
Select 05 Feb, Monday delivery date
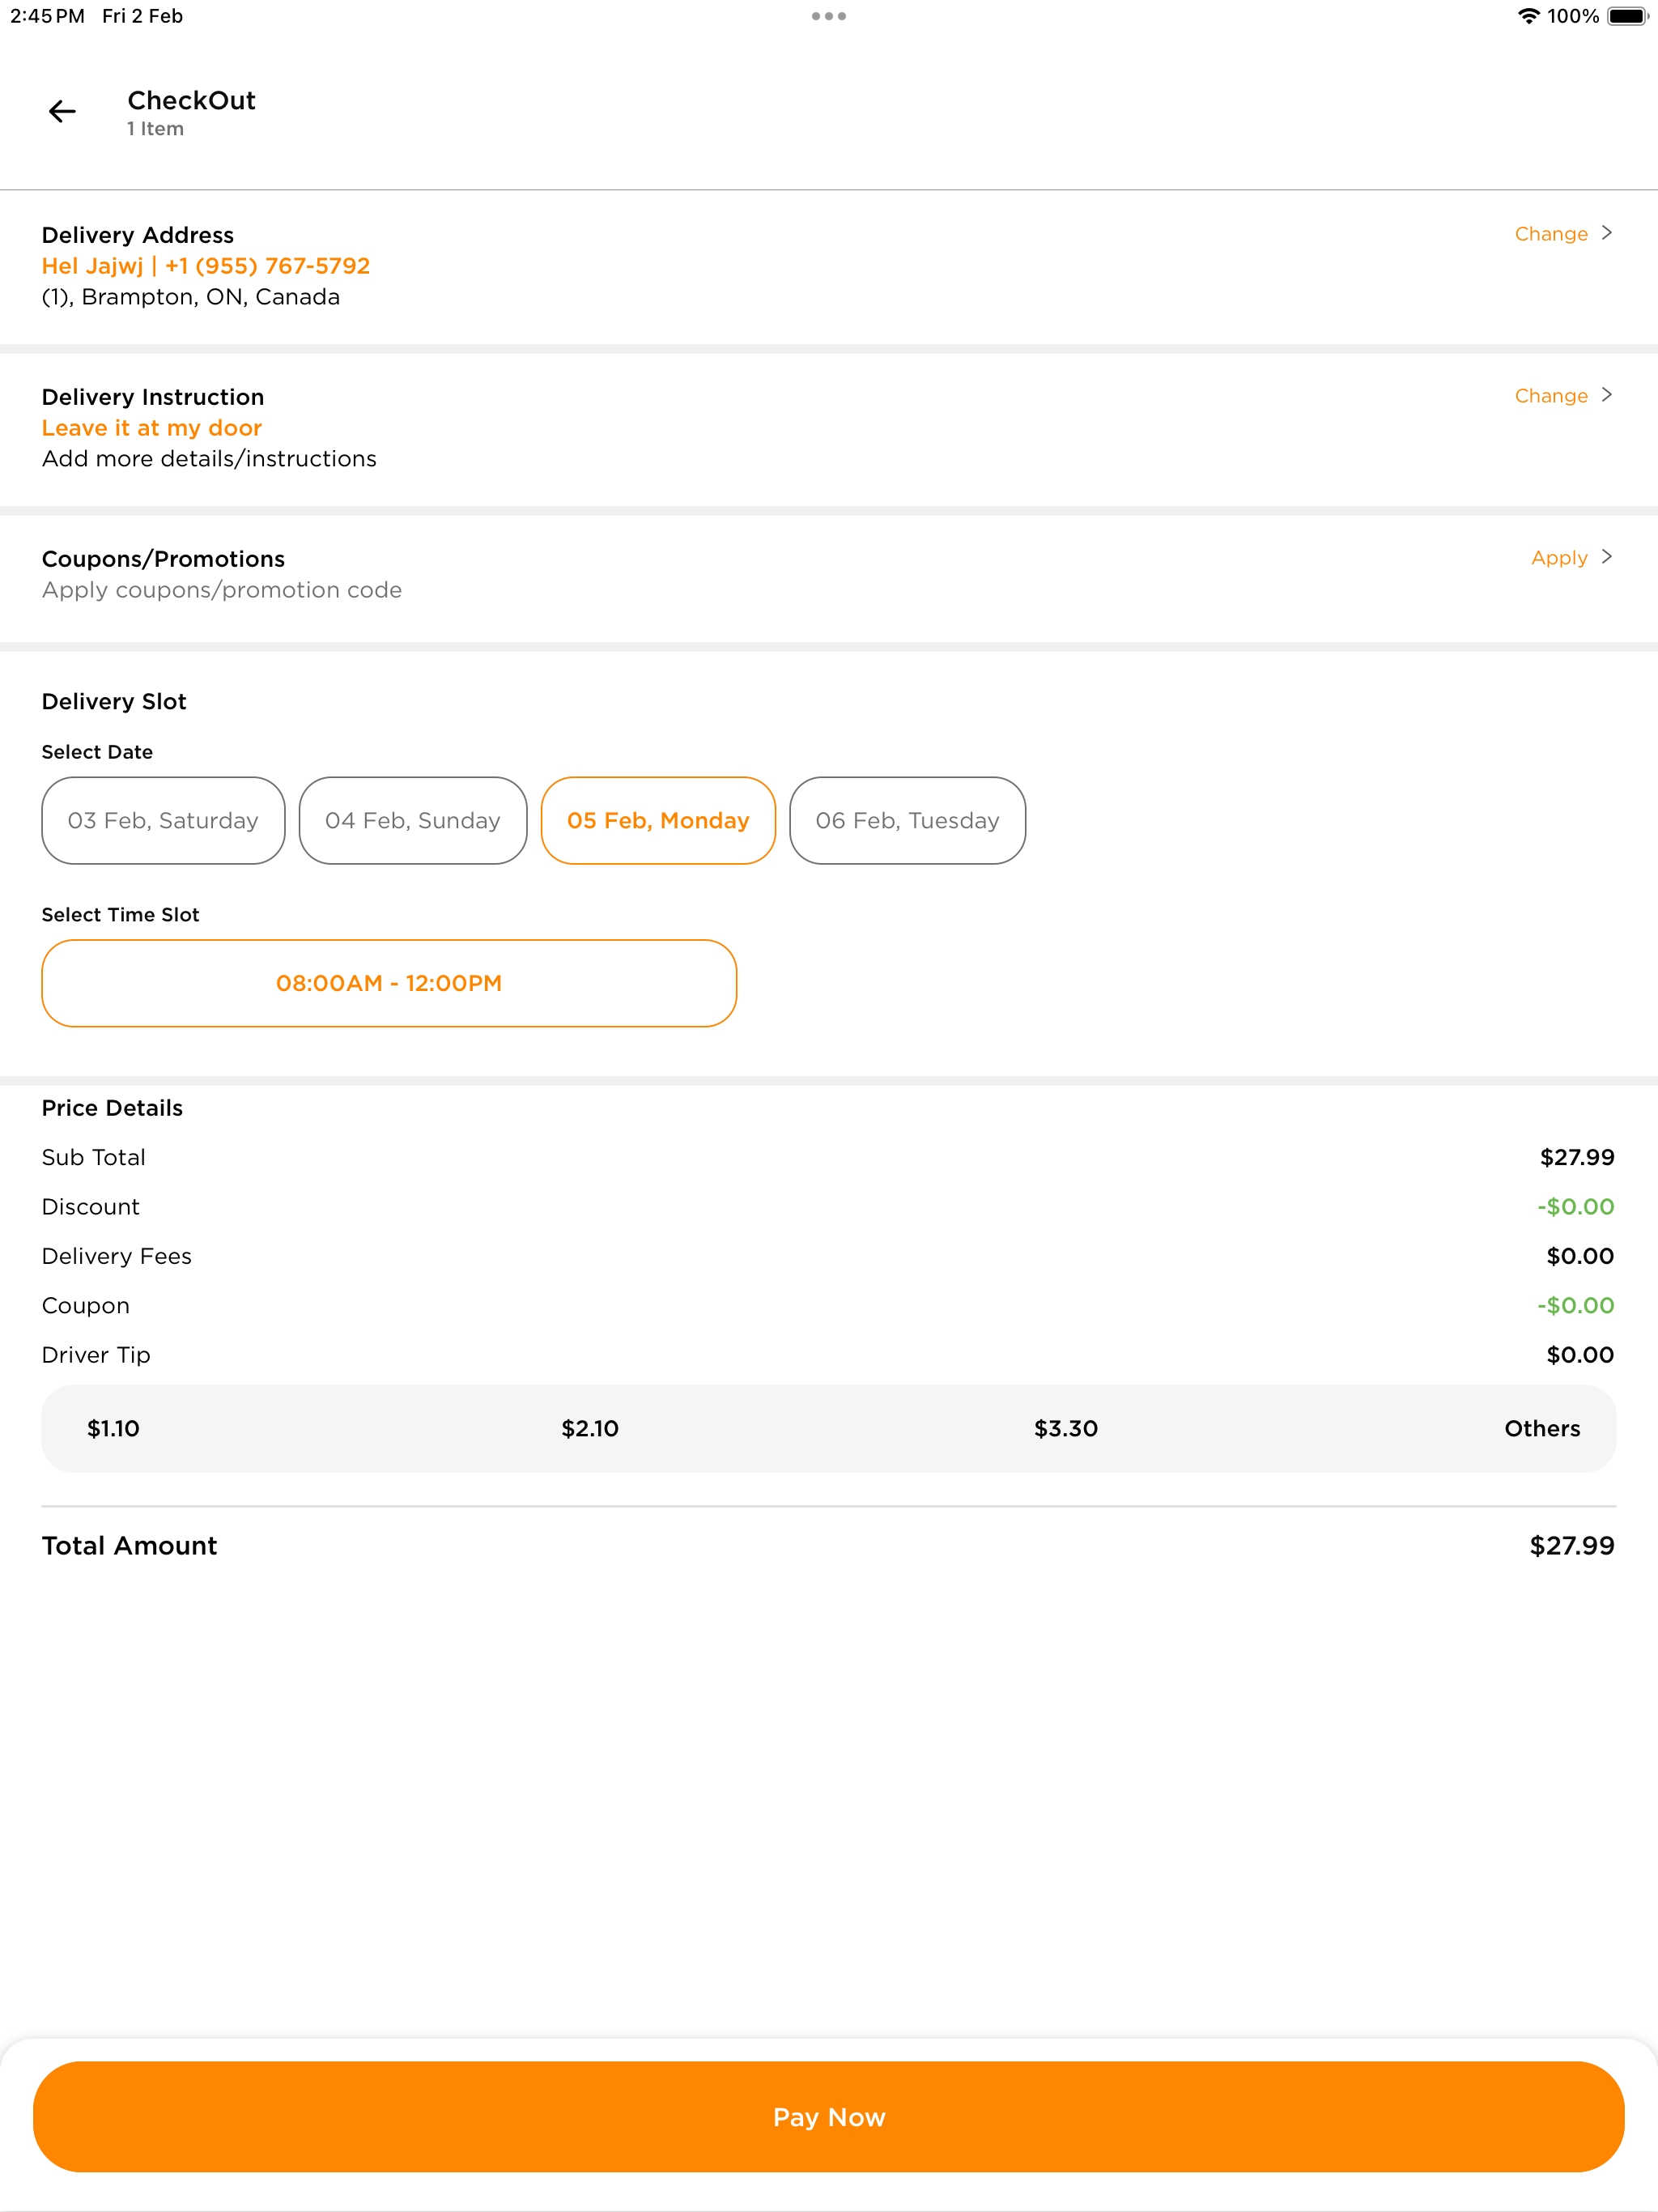(x=658, y=820)
